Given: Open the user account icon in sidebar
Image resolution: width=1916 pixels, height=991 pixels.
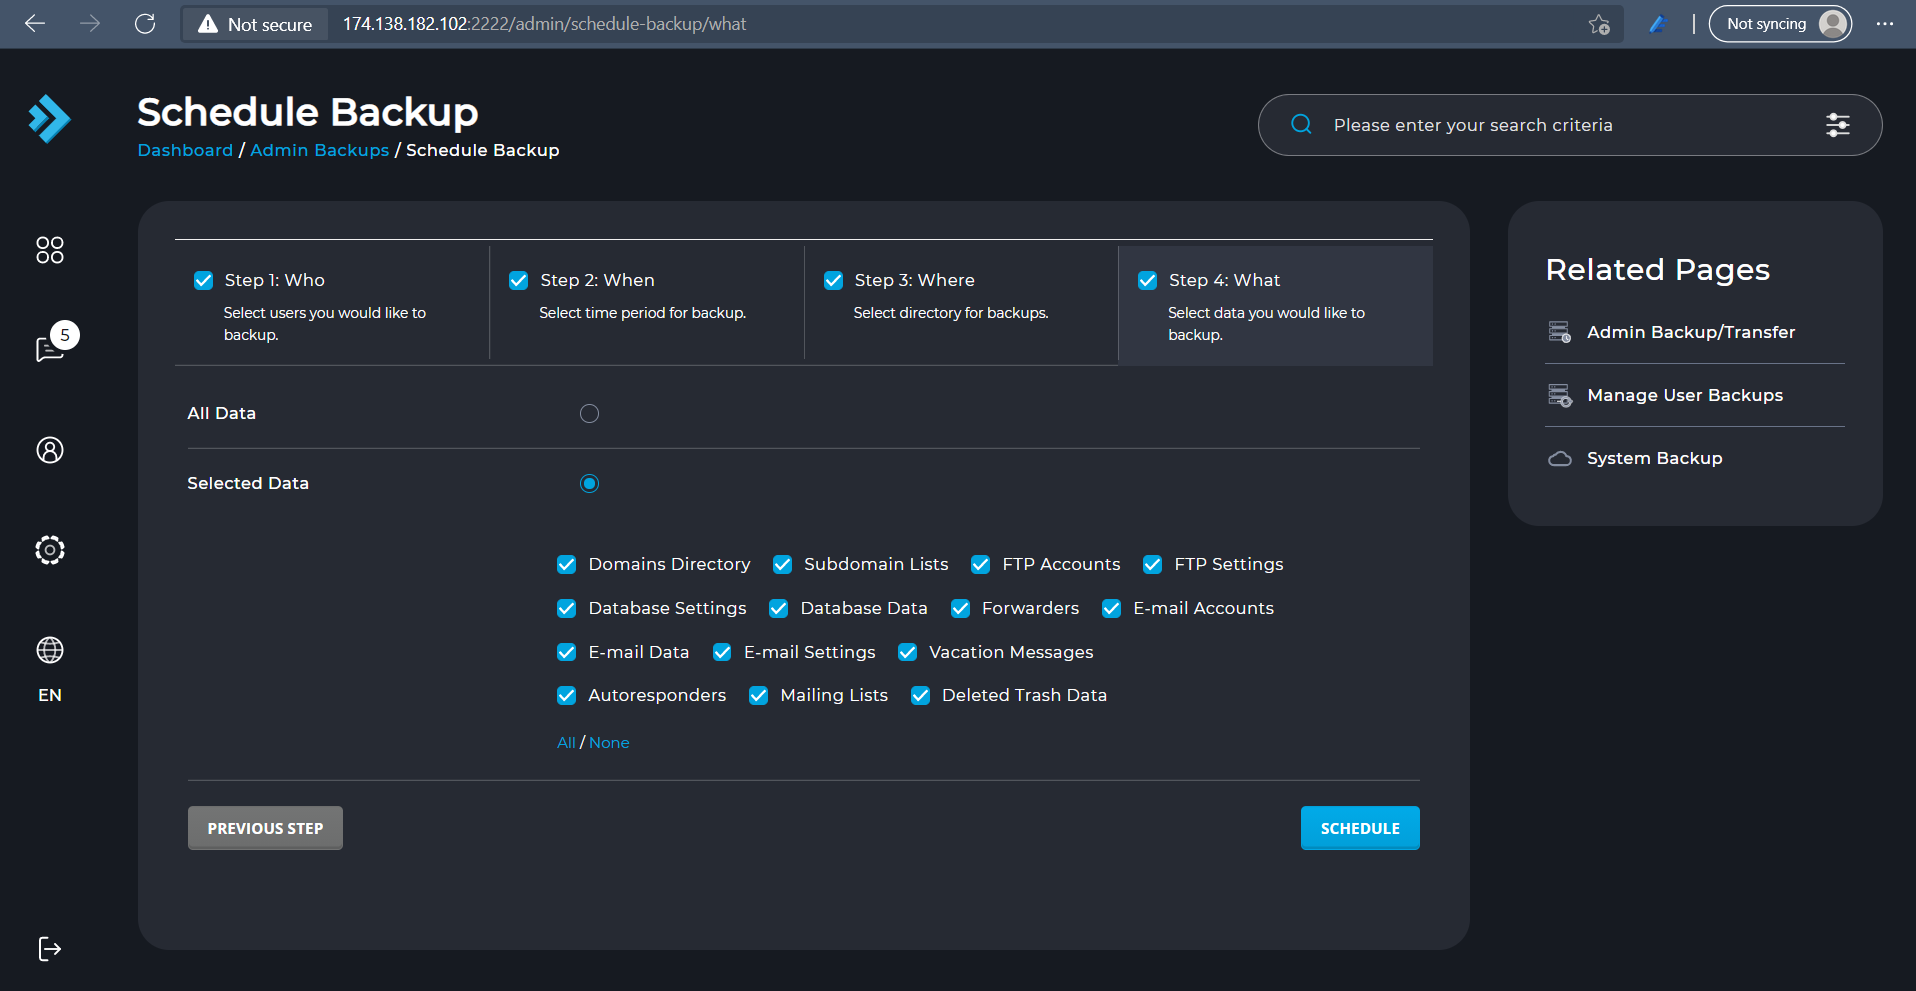Looking at the screenshot, I should click(x=50, y=450).
